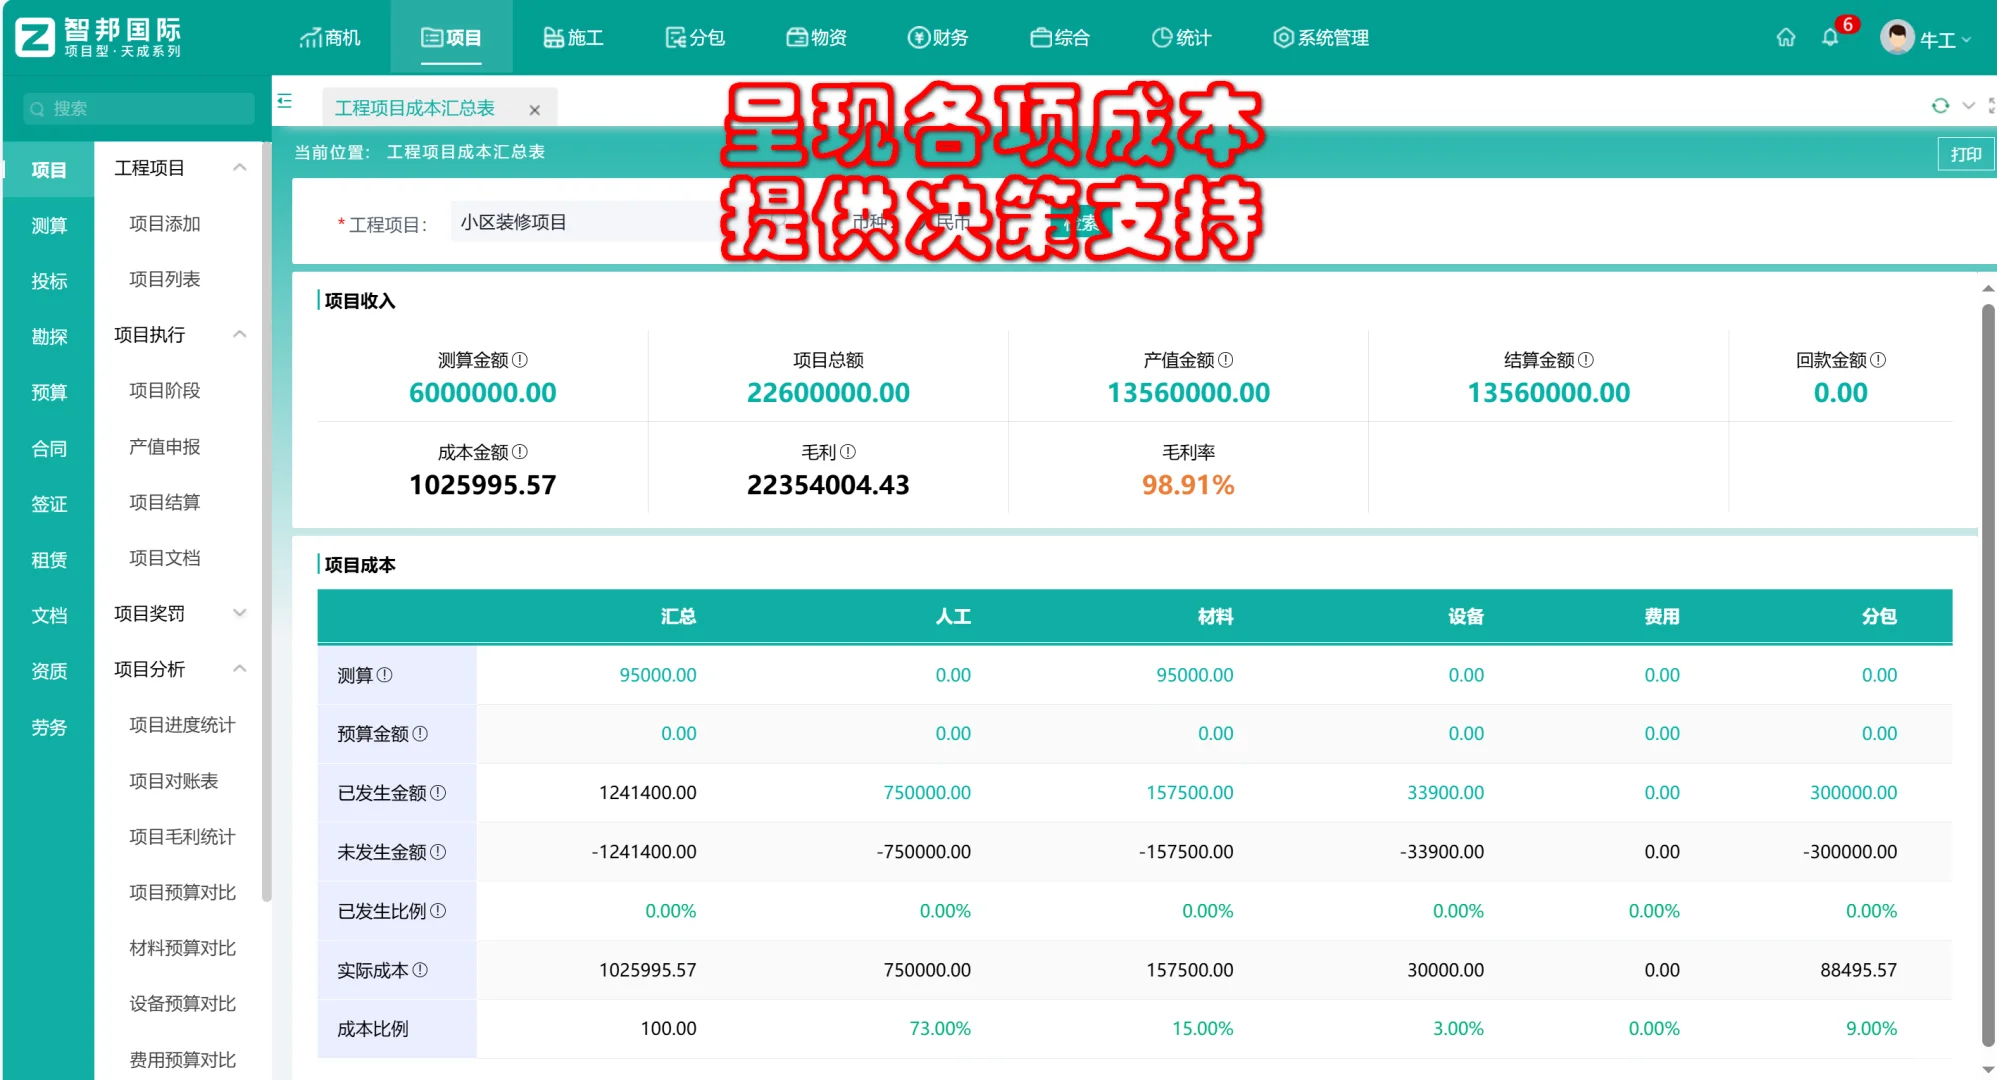Switch to the 项目 navigation tab
The width and height of the screenshot is (1997, 1080).
452,37
